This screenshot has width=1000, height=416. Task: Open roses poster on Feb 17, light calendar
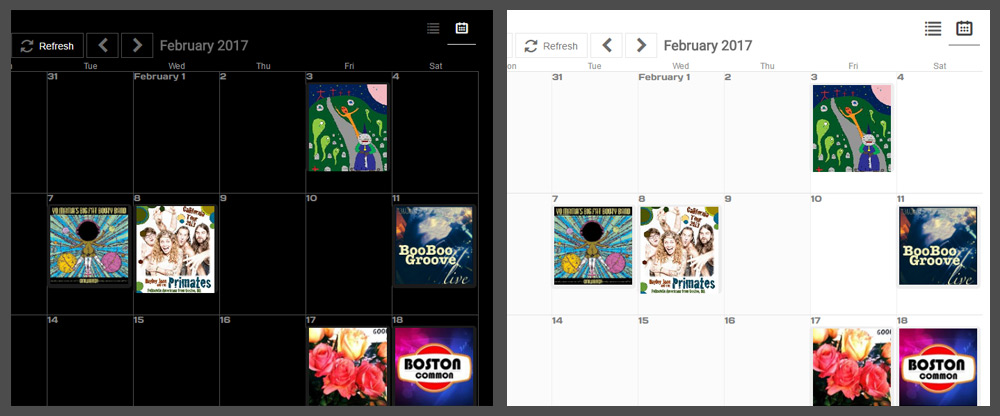[x=851, y=366]
